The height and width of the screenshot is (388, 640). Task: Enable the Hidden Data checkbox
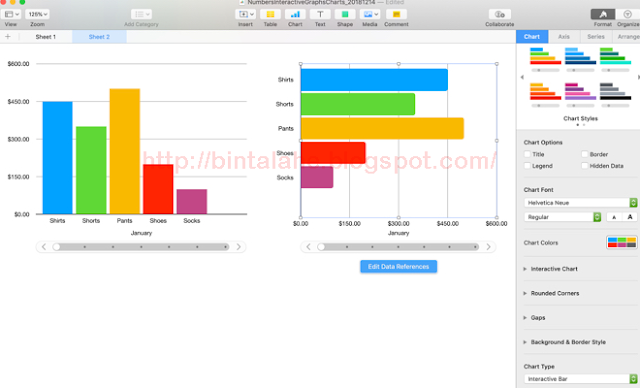tap(584, 166)
